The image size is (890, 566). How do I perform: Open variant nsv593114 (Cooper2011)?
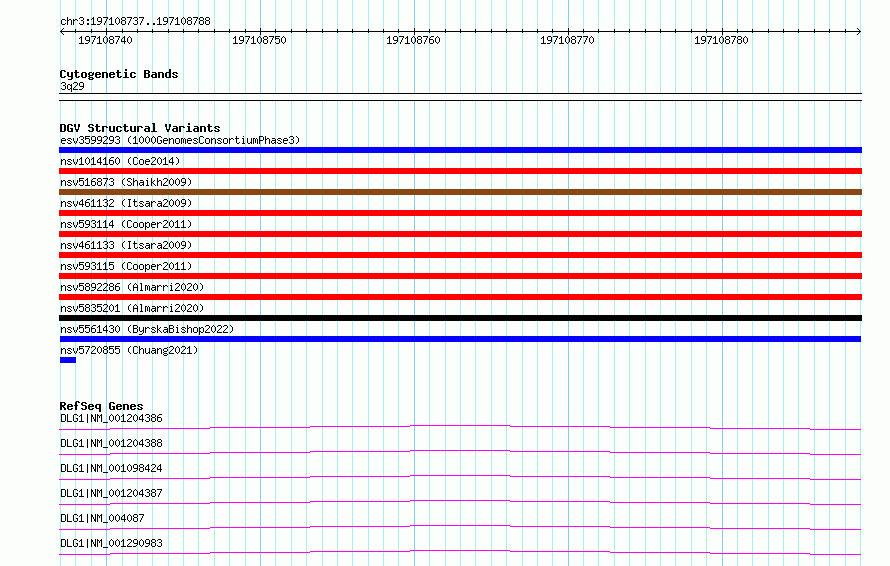pyautogui.click(x=126, y=224)
